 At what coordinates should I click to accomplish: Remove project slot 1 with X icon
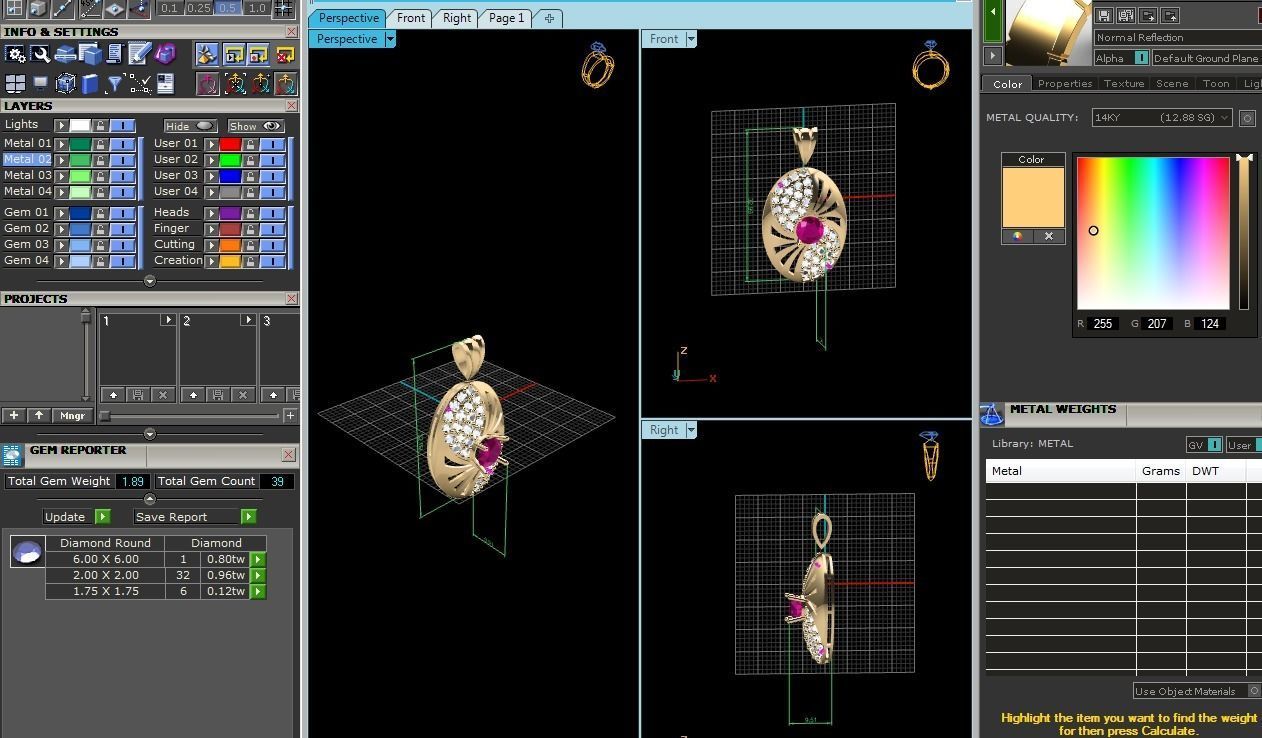coord(163,395)
